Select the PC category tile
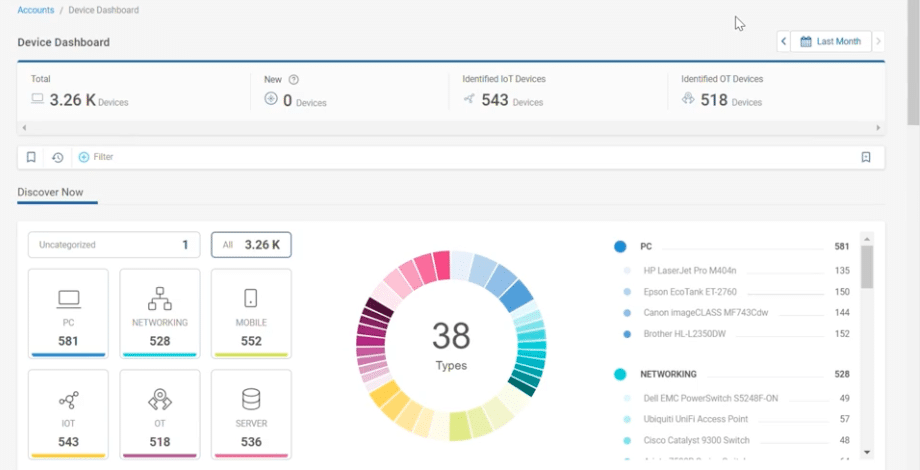 click(68, 312)
